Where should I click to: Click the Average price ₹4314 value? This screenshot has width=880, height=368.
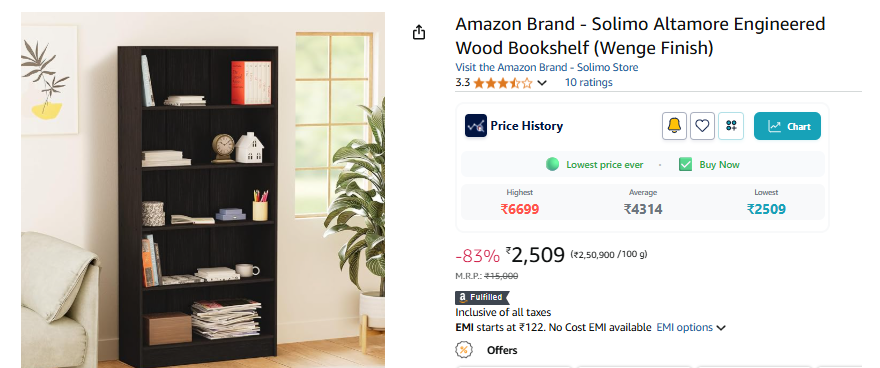pos(643,209)
